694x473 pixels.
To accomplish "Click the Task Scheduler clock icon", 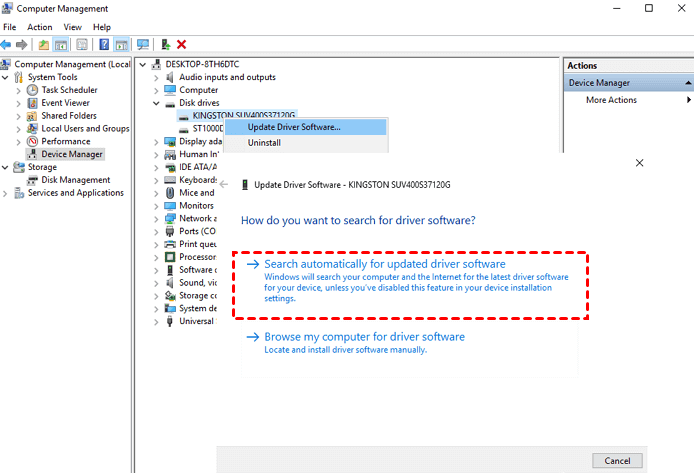I will [32, 90].
